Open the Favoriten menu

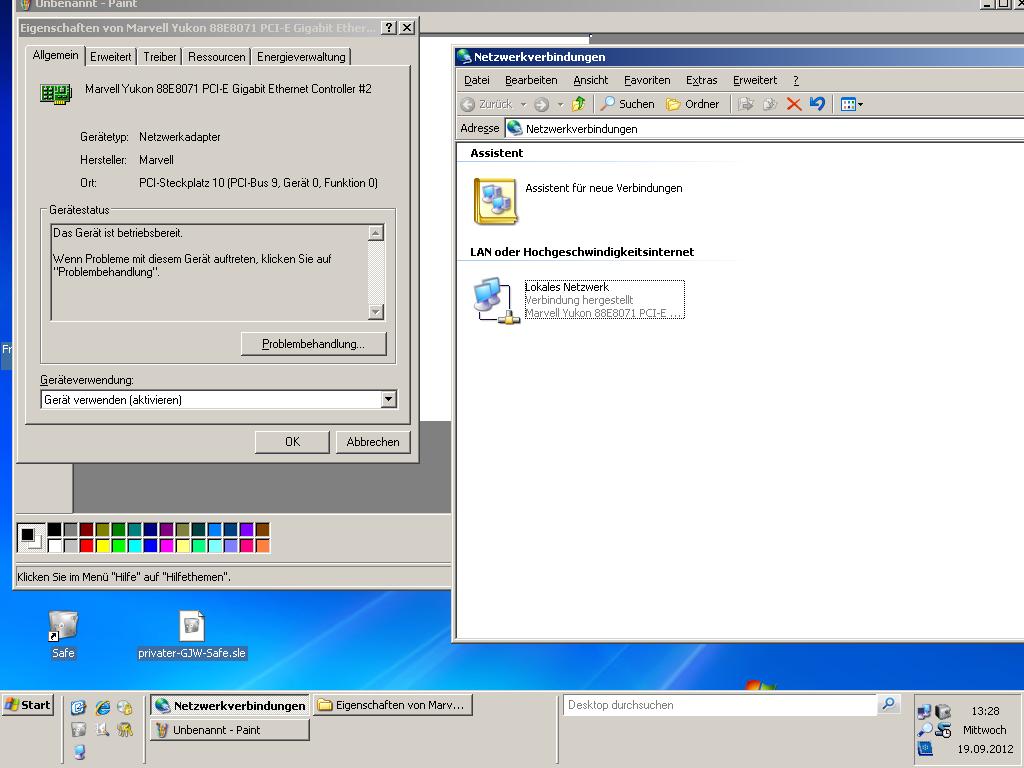click(647, 80)
